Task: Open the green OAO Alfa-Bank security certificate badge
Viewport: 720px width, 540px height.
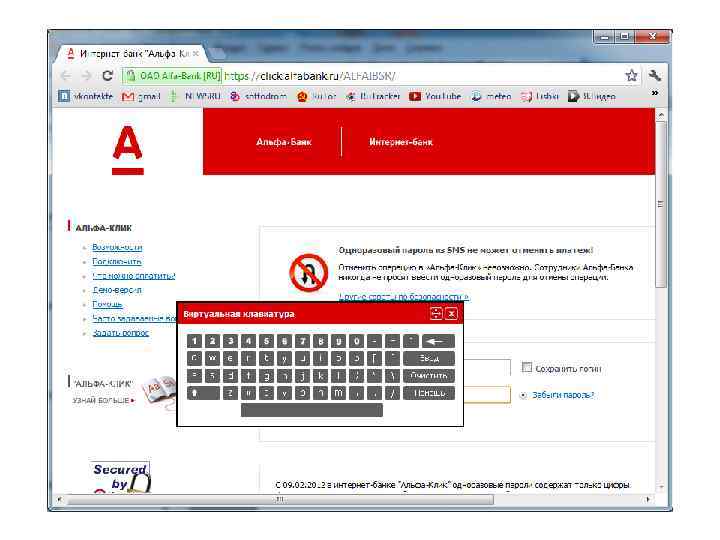Action: pos(173,76)
